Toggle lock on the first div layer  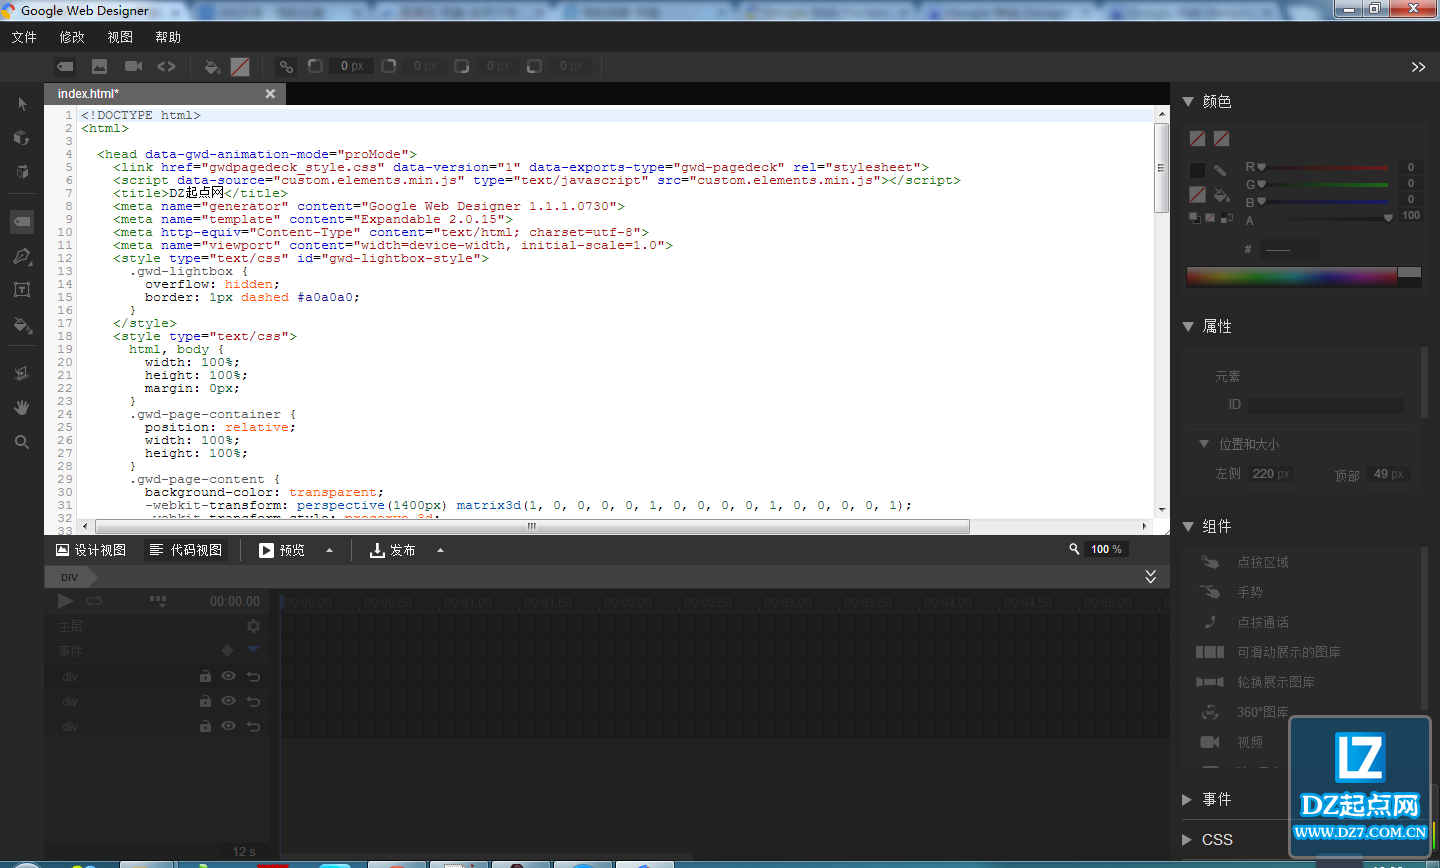click(x=205, y=676)
